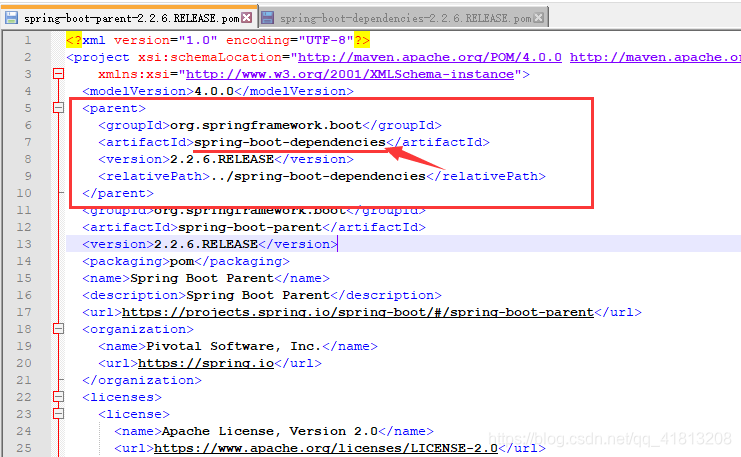
Task: Click the second maven.apache.org schema link
Action: click(655, 57)
